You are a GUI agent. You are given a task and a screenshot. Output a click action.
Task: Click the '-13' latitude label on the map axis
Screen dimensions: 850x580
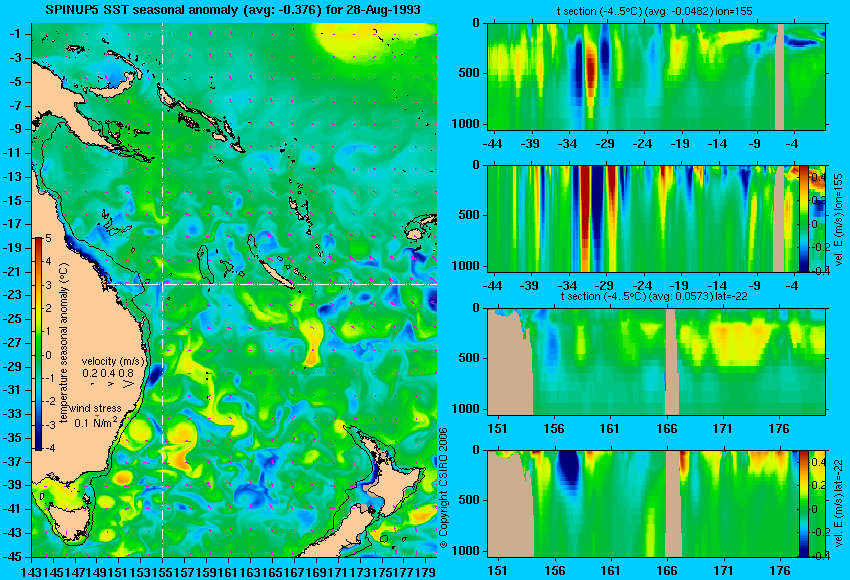coord(12,176)
